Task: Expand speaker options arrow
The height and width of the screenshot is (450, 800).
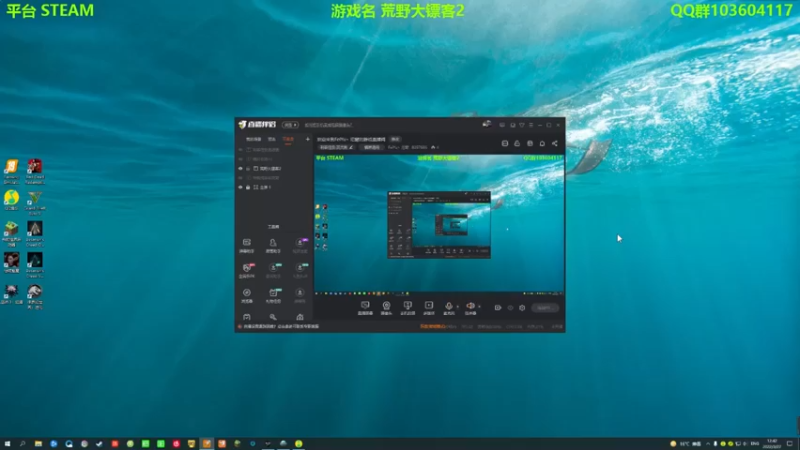Action: click(479, 307)
